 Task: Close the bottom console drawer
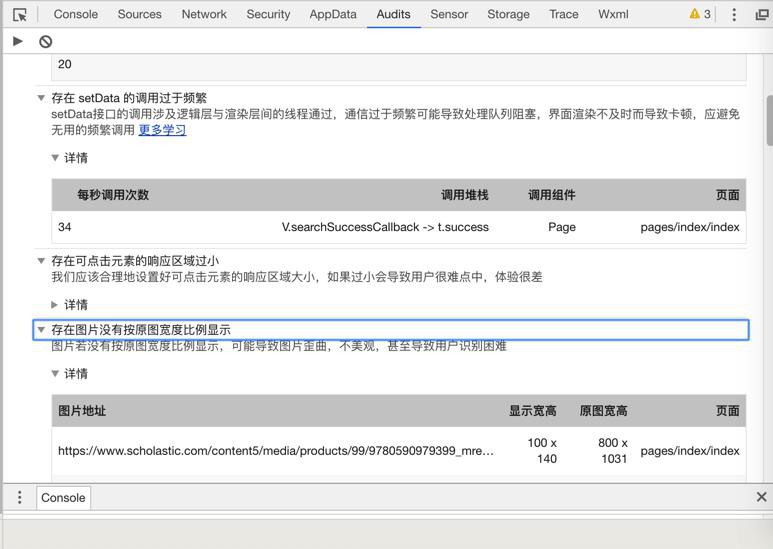(x=762, y=497)
